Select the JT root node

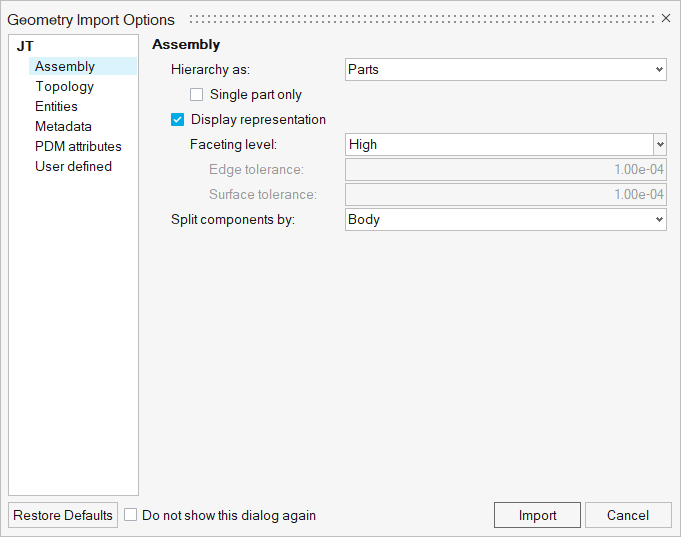tap(25, 46)
